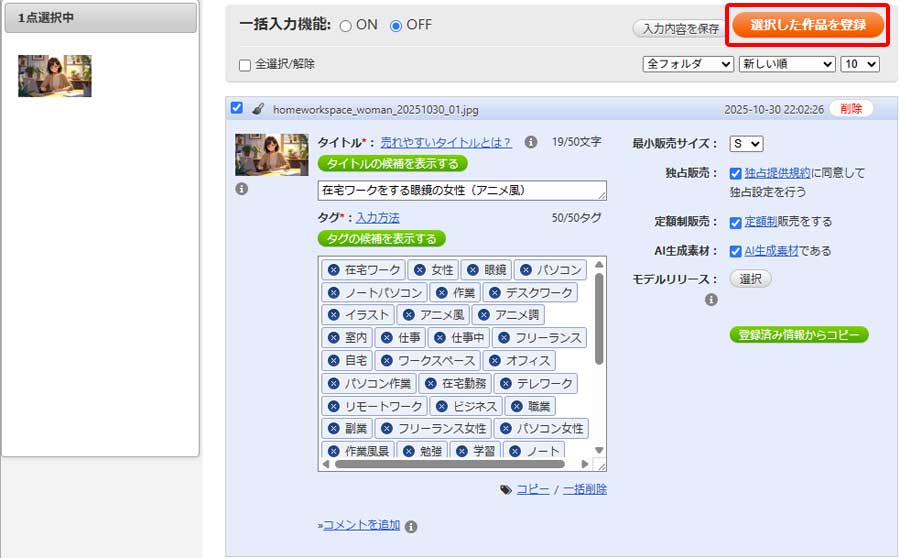This screenshot has width=900, height=558.
Task: Toggle the AI生成素材 checkbox
Action: [x=735, y=251]
